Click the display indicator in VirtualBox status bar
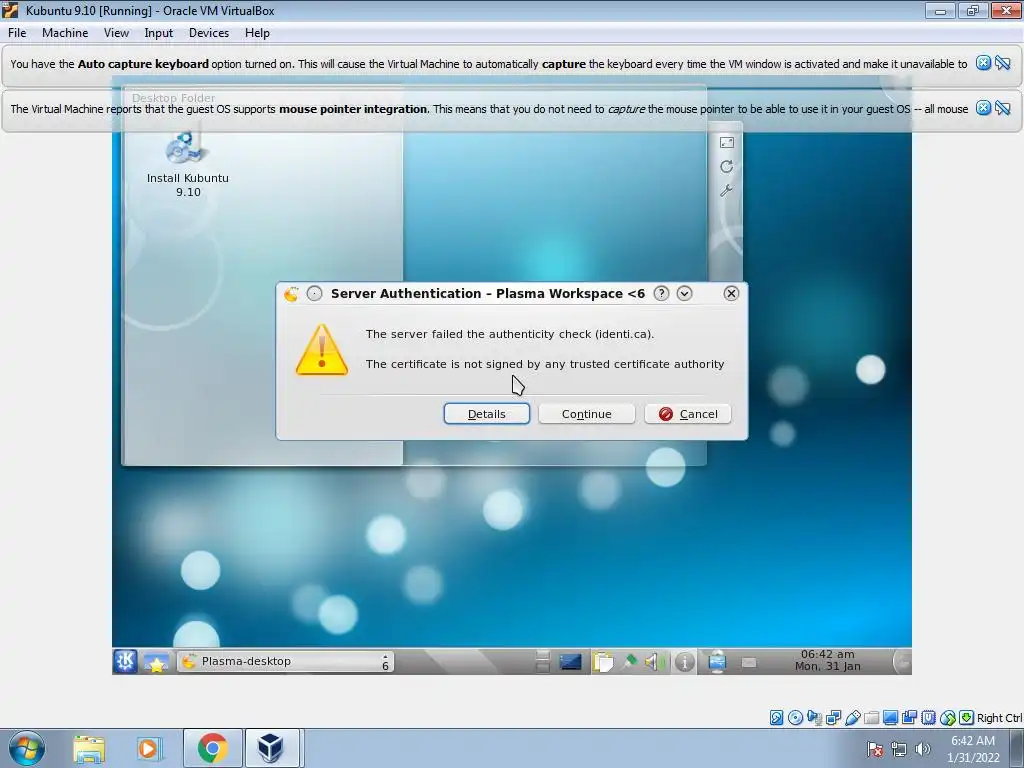The width and height of the screenshot is (1024, 768). 890,718
